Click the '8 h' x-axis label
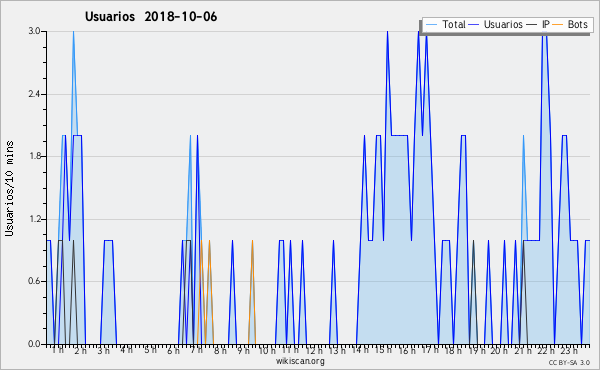This screenshot has width=600, height=370. 220,350
